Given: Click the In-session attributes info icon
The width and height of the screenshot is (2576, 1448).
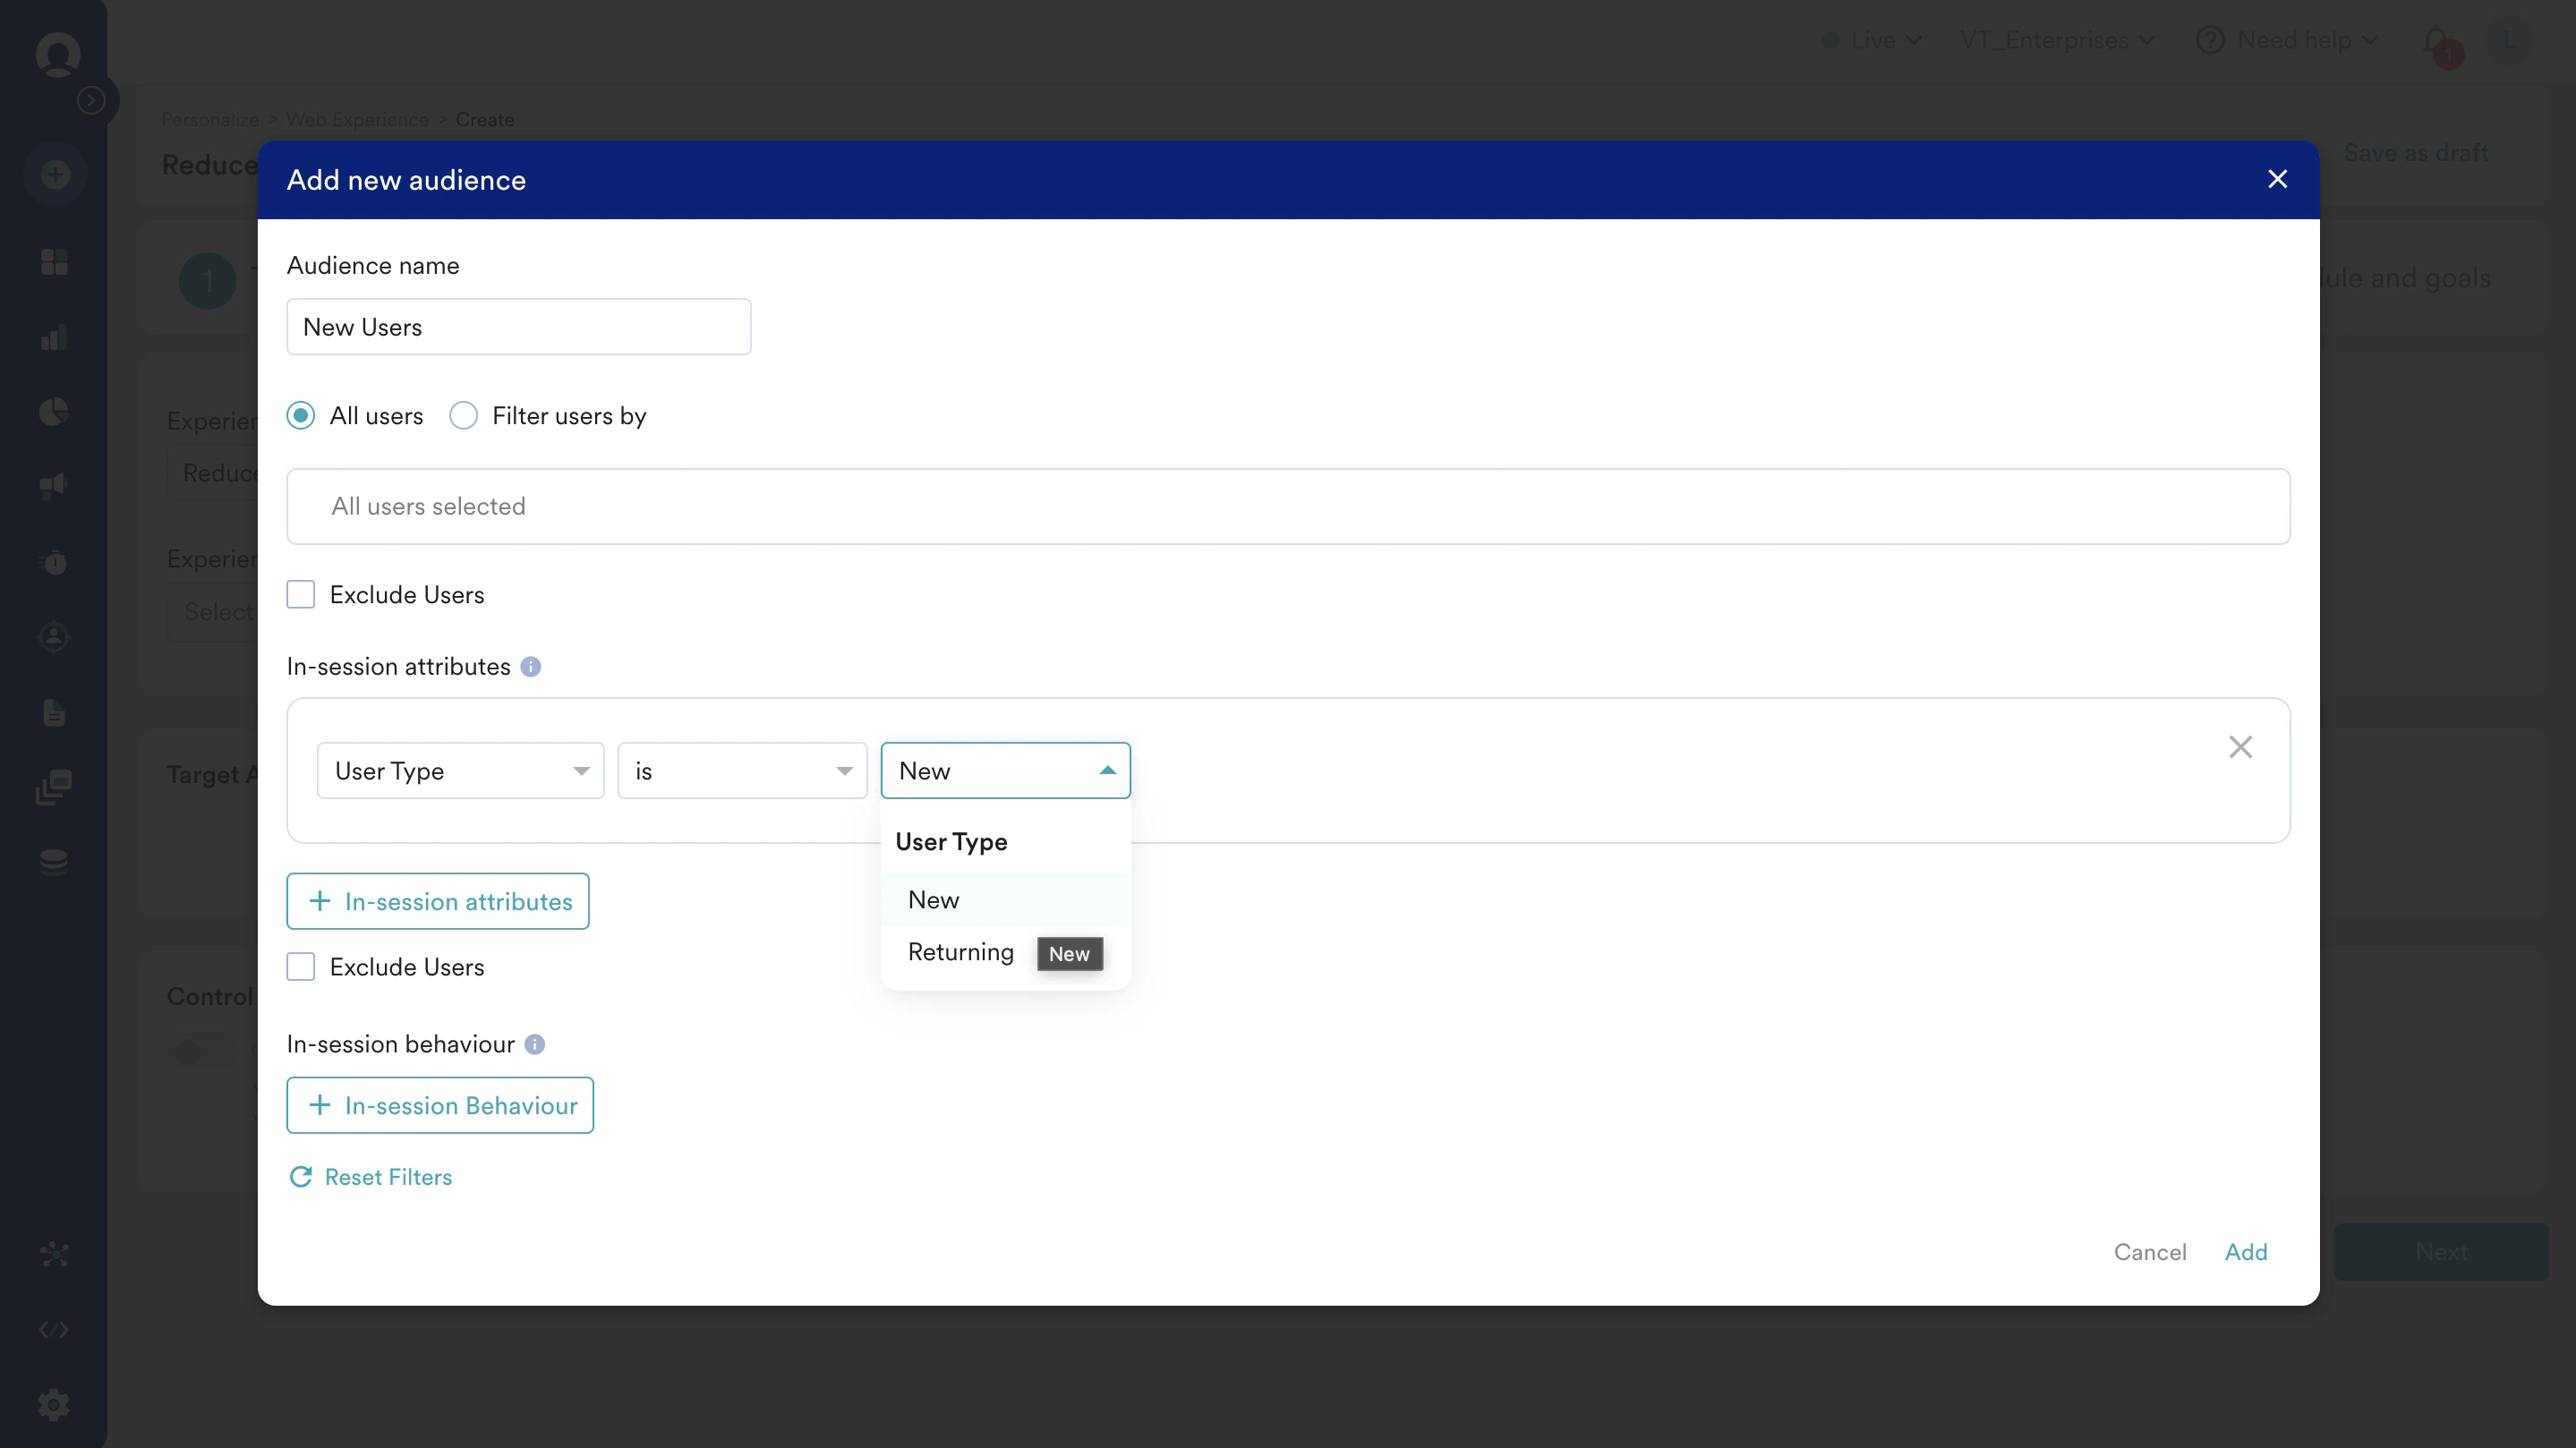Looking at the screenshot, I should tap(531, 666).
